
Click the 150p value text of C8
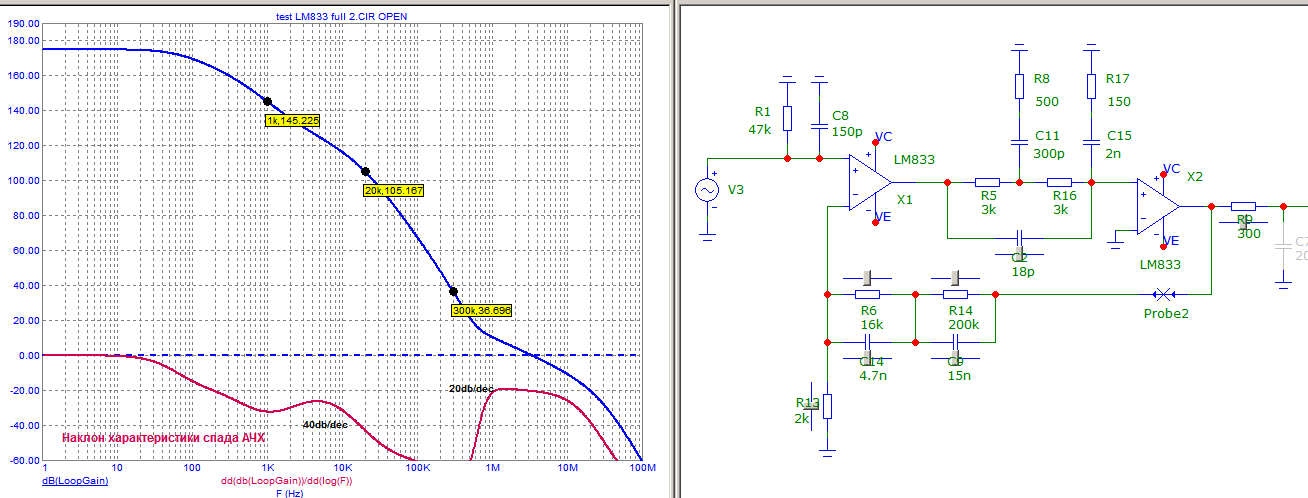point(847,132)
